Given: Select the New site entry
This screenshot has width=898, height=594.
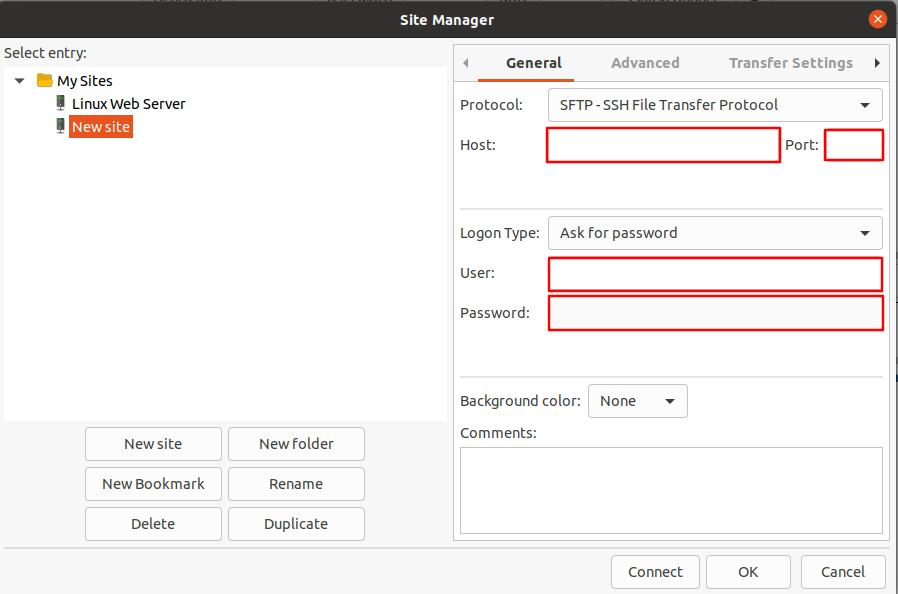Looking at the screenshot, I should pos(101,127).
